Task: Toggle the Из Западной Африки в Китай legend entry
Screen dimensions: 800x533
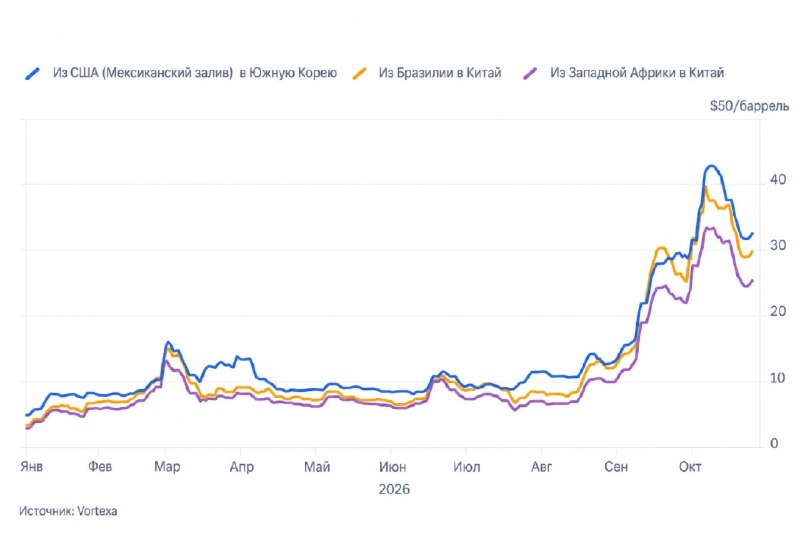Action: point(624,73)
